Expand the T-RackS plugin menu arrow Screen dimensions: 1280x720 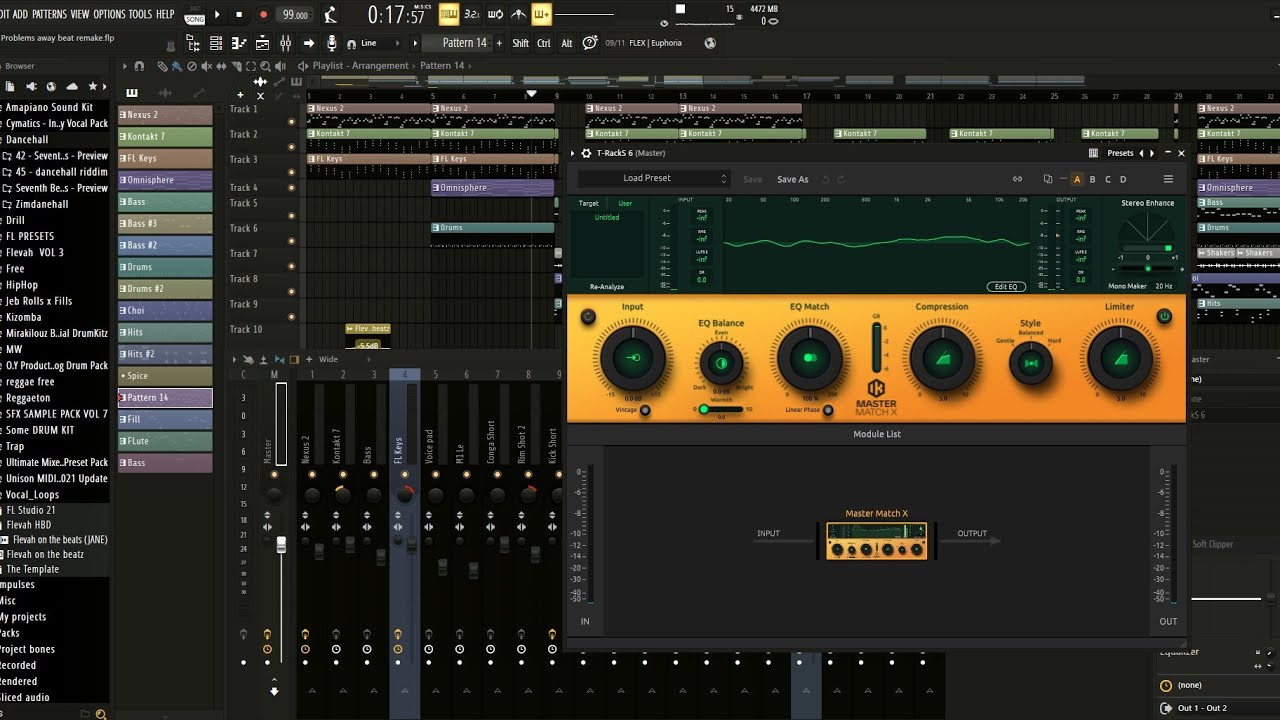573,153
